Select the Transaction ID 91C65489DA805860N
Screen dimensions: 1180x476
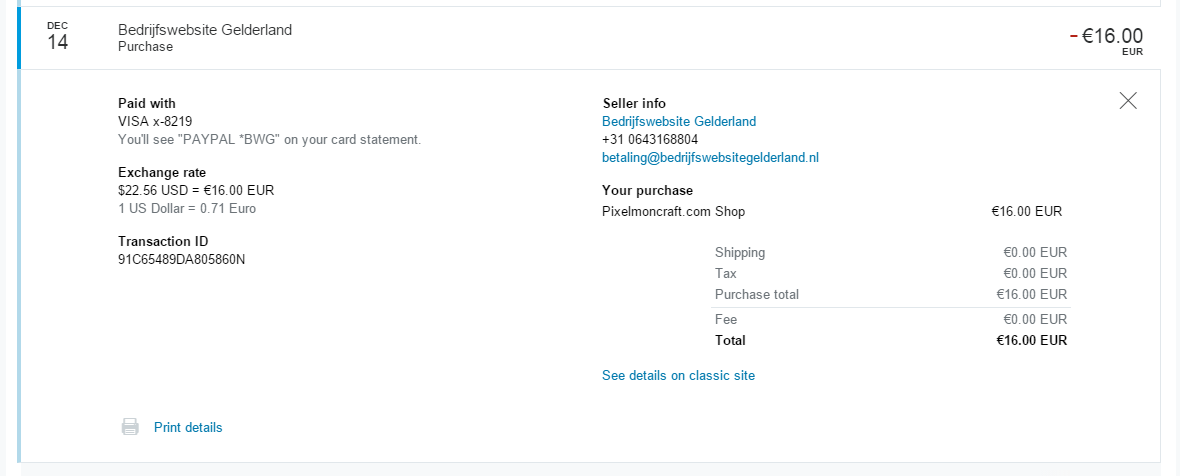click(181, 259)
